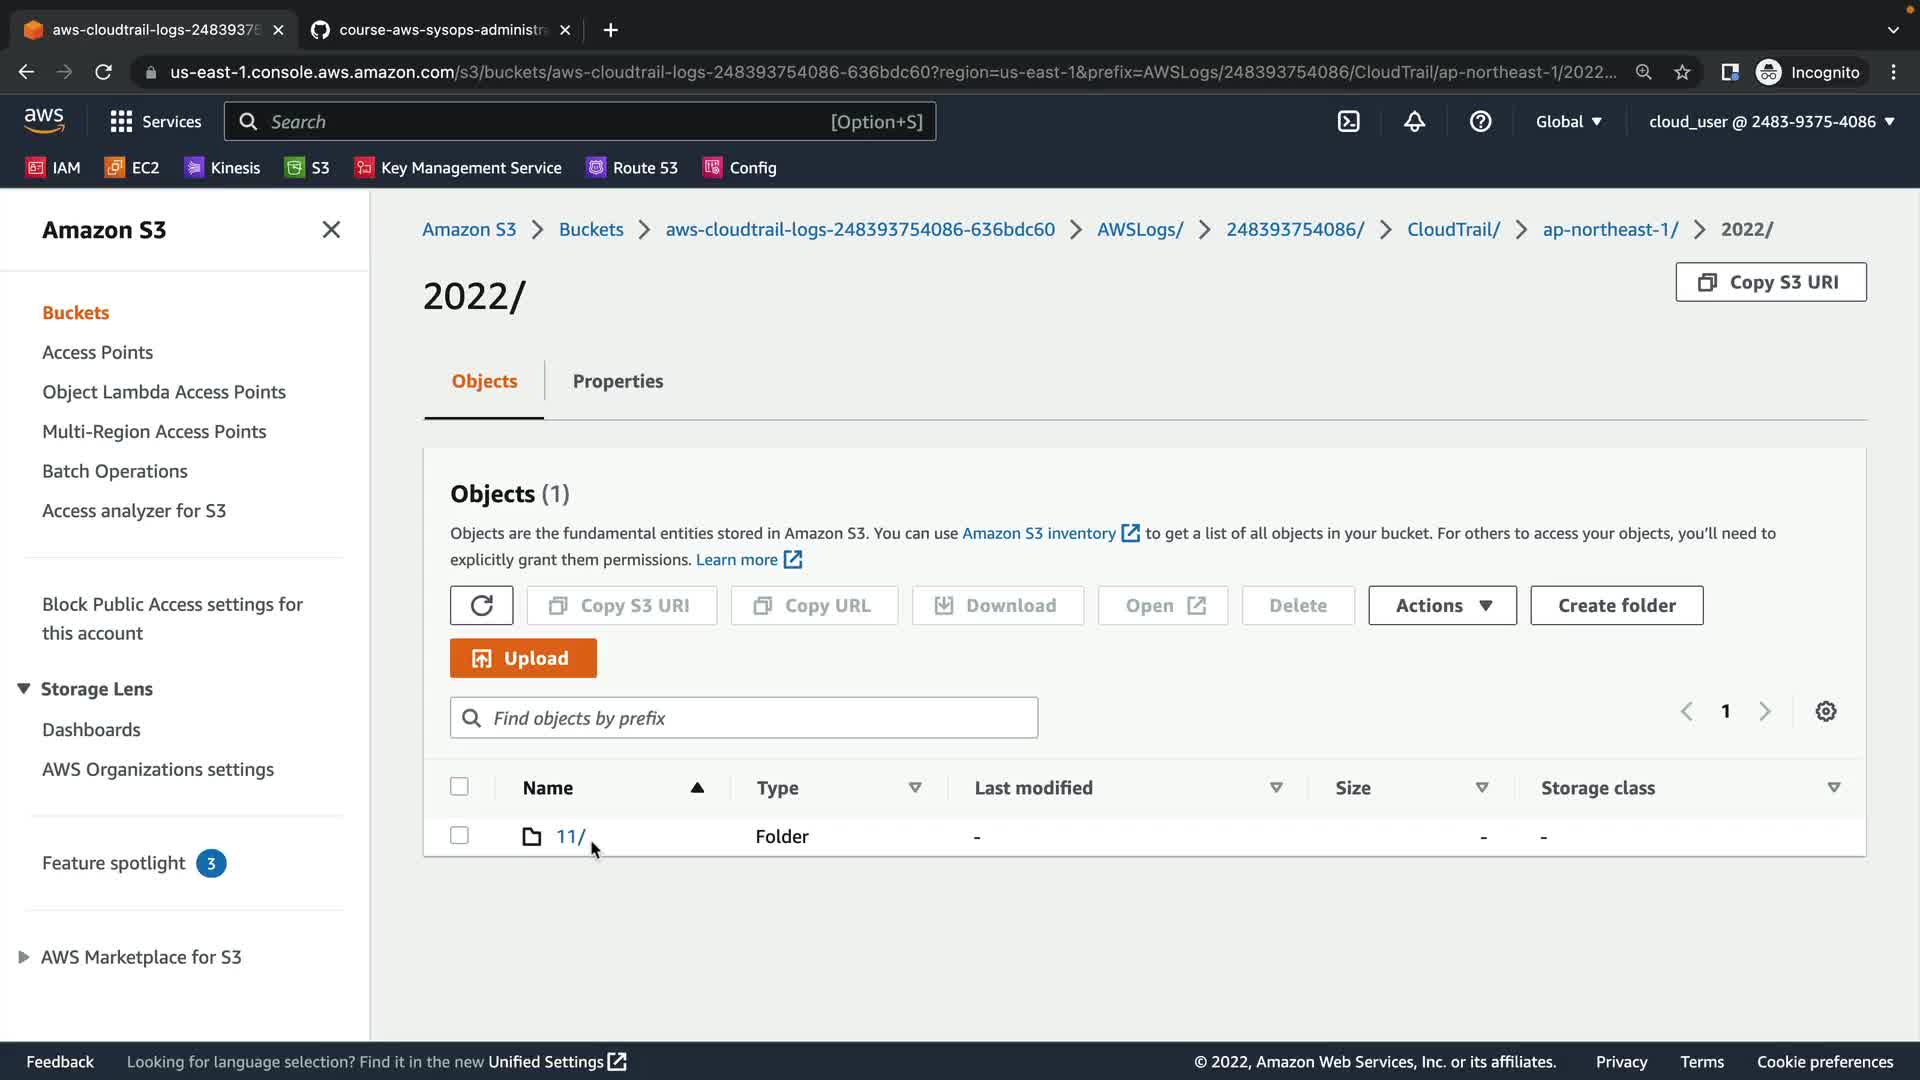Open Access Points in sidebar
1920x1080 pixels.
[x=97, y=352]
